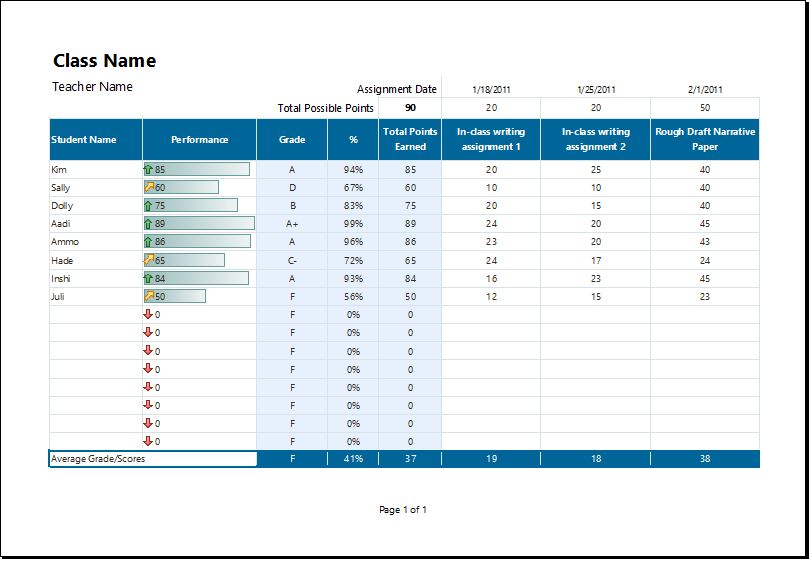Select Hade's performance data bar showing 65
This screenshot has width=809, height=561.
click(x=184, y=260)
